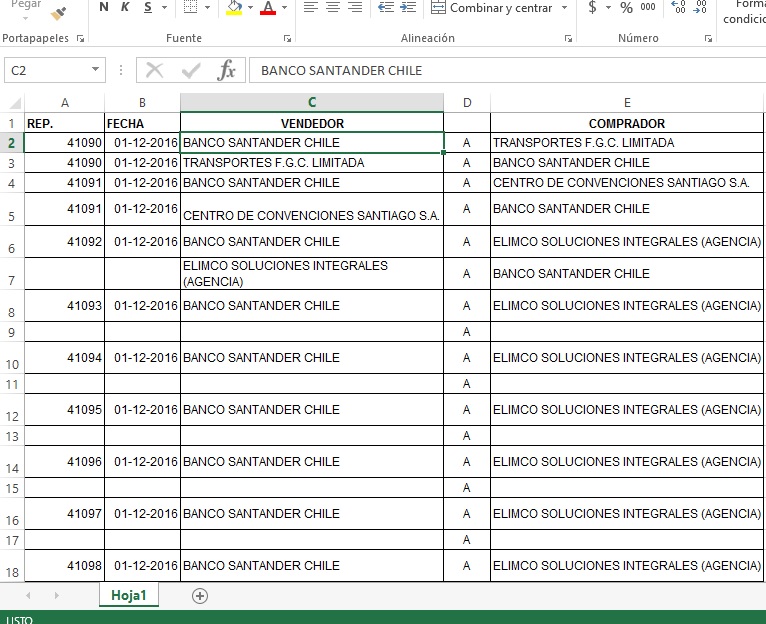Screen dimensions: 766x624
Task: Click VENDEDOR header cell
Action: [312, 123]
